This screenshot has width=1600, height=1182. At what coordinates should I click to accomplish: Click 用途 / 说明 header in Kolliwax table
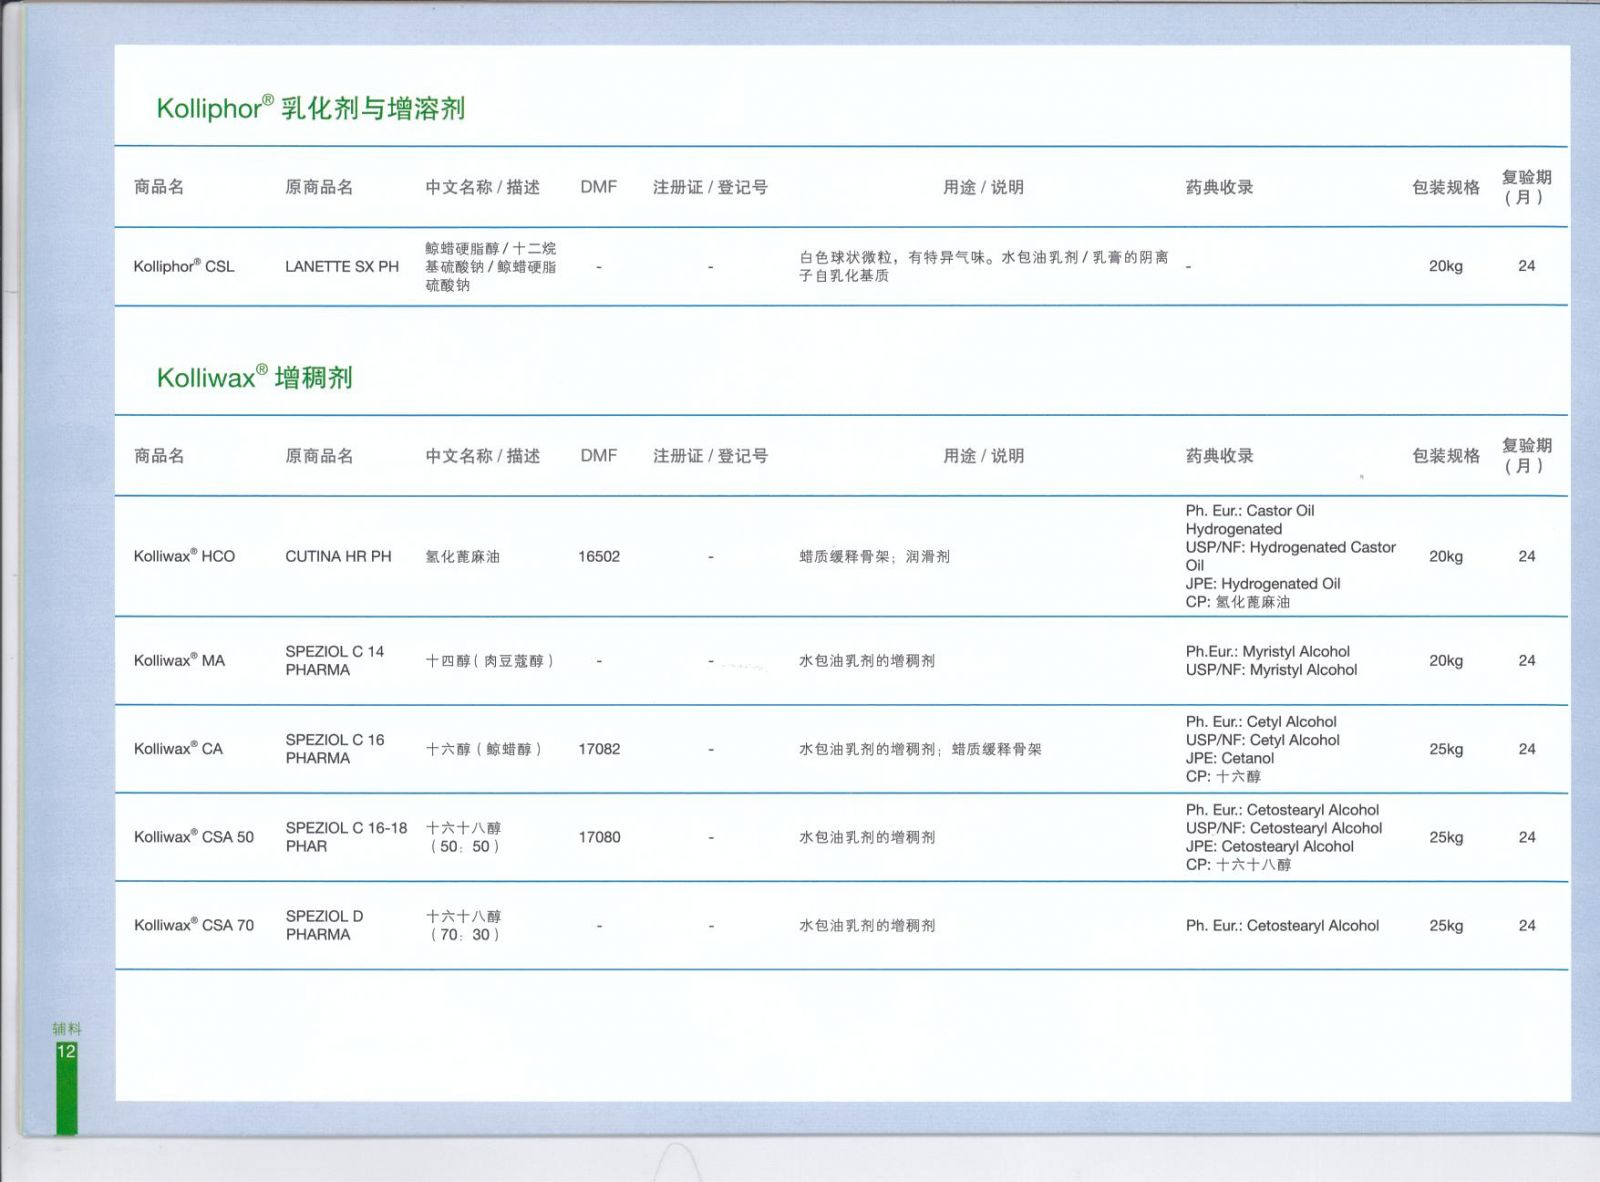(x=984, y=455)
